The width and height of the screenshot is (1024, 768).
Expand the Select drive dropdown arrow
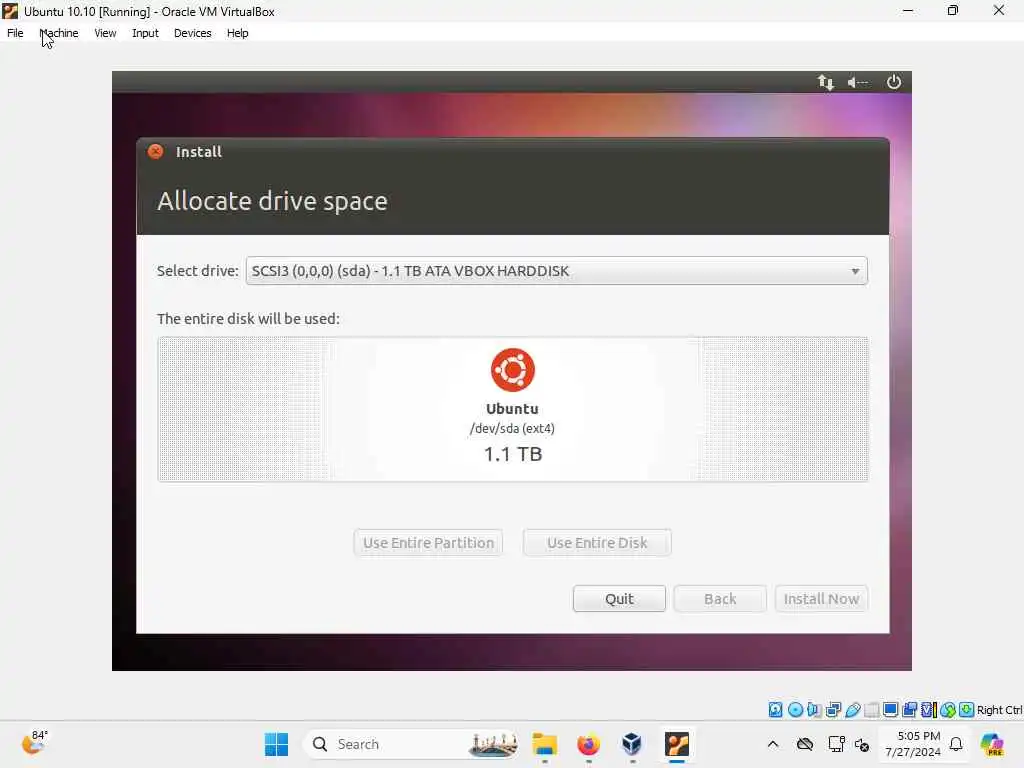pyautogui.click(x=855, y=271)
